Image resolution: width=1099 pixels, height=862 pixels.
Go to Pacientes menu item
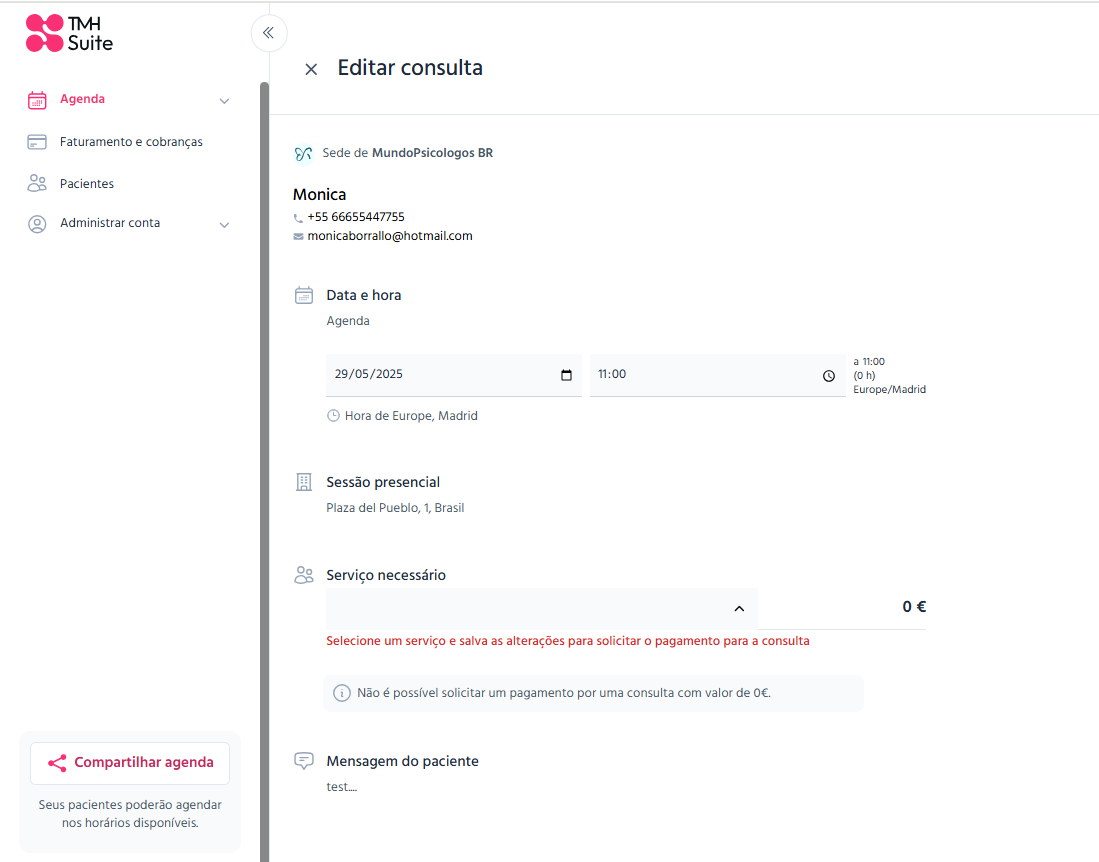pyautogui.click(x=87, y=184)
